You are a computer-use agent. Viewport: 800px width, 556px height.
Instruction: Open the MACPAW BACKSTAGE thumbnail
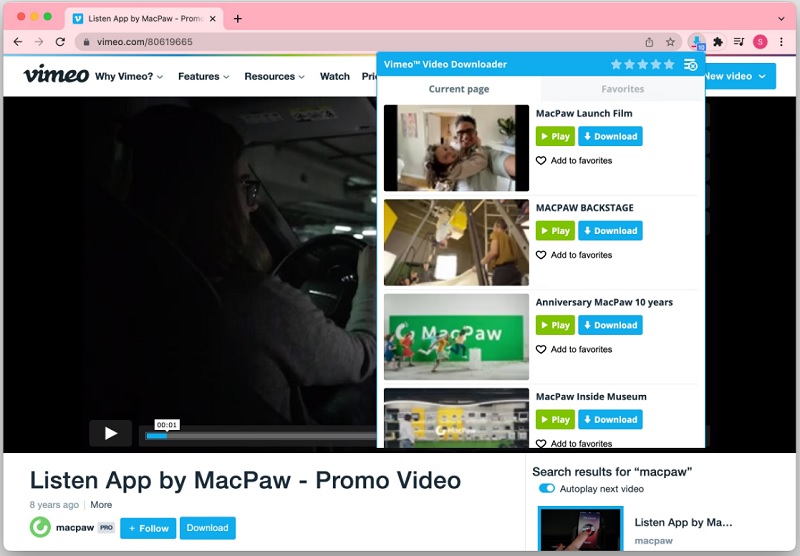tap(456, 242)
